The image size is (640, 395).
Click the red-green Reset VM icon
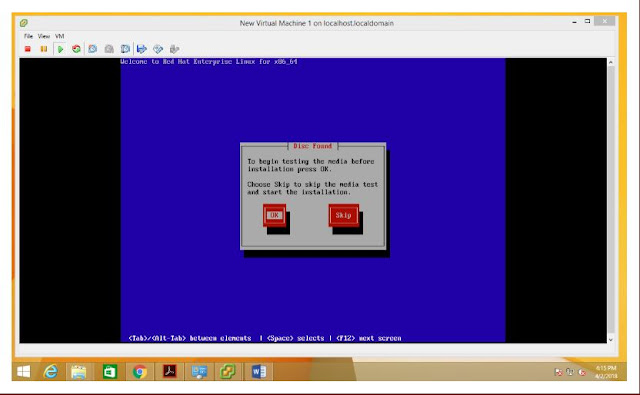76,49
